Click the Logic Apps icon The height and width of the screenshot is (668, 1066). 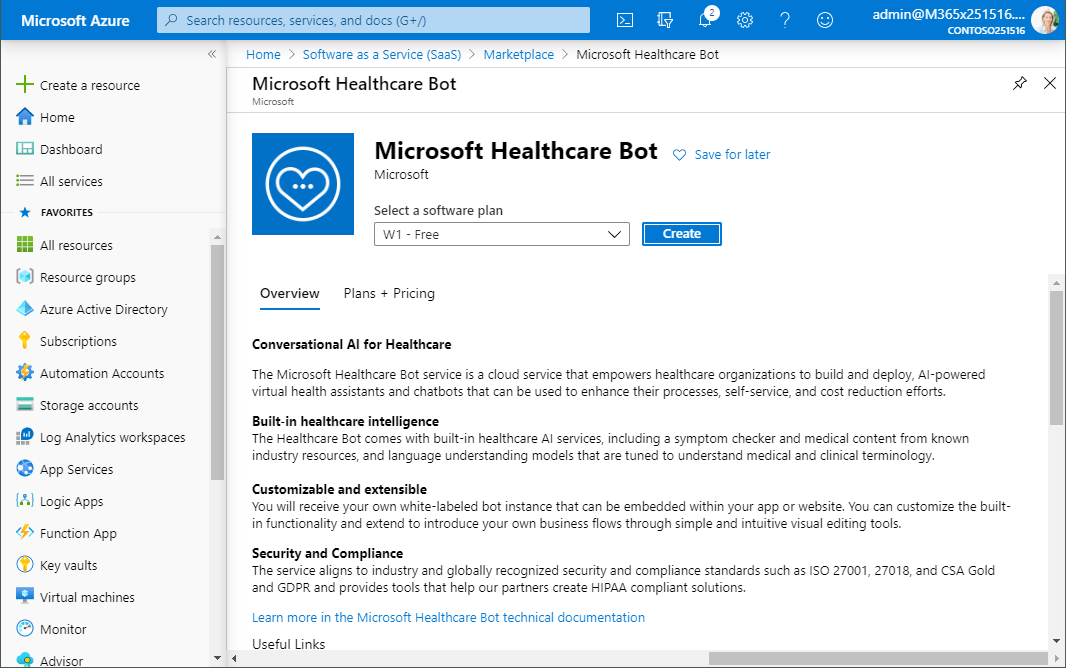[x=24, y=501]
